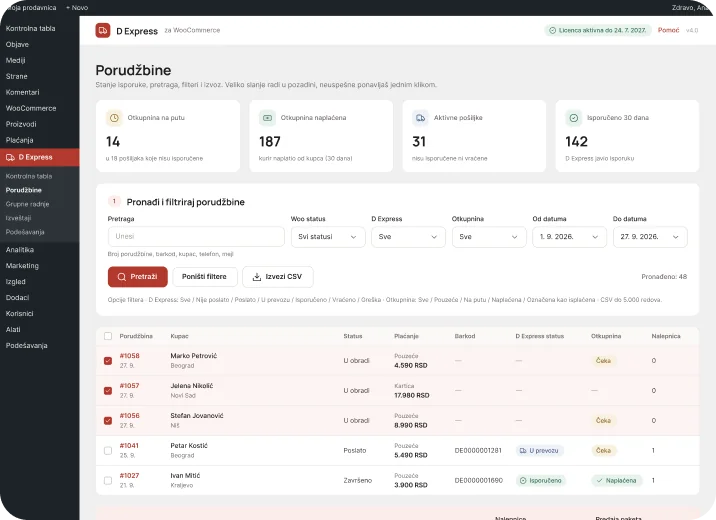This screenshot has width=716, height=520.
Task: Open the Od datuma date picker
Action: point(569,237)
